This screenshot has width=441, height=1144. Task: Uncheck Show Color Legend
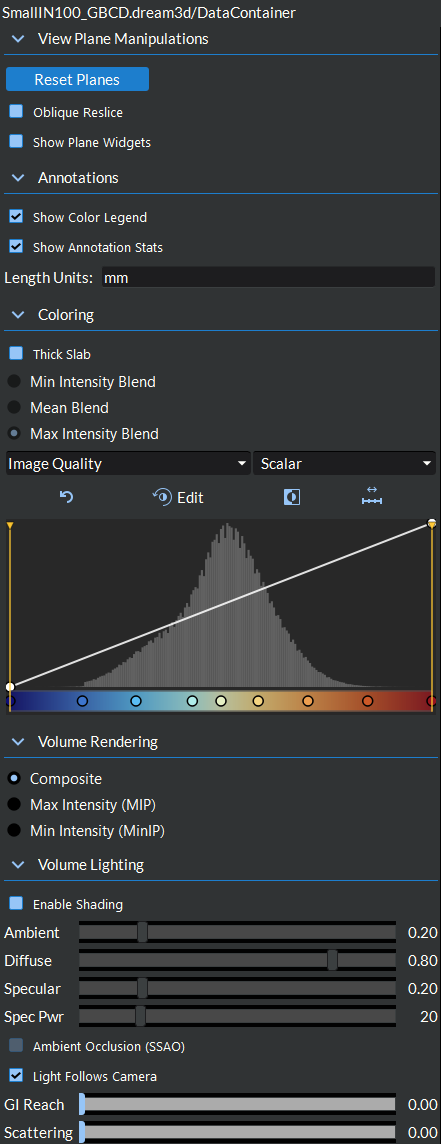tap(16, 217)
